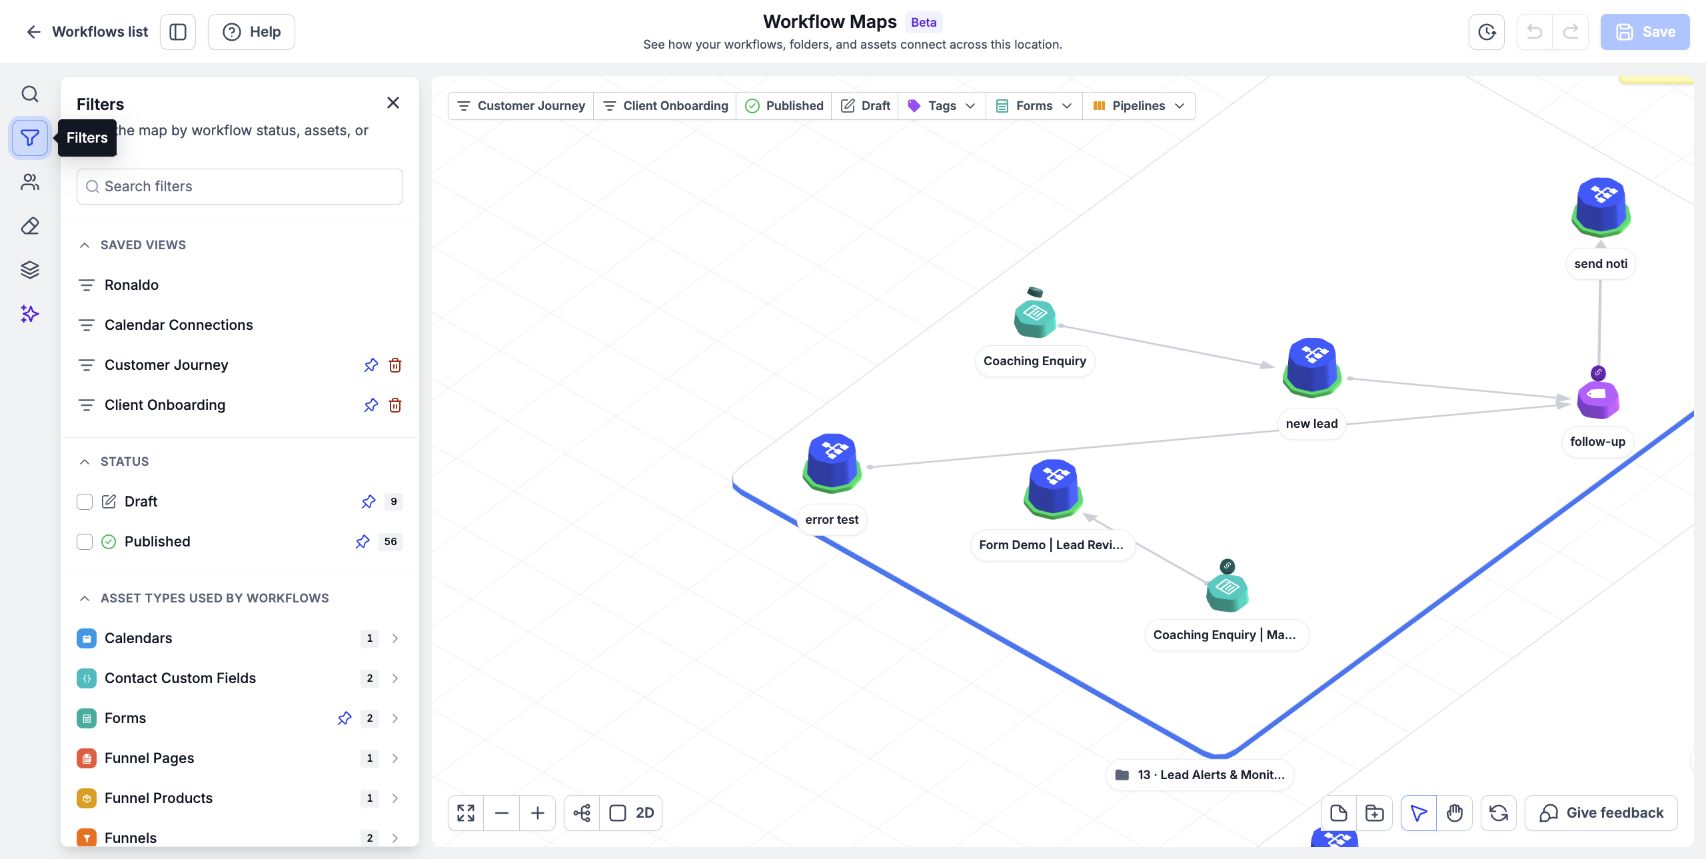Viewport: 1706px width, 859px height.
Task: Collapse the Status section
Action: point(85,462)
